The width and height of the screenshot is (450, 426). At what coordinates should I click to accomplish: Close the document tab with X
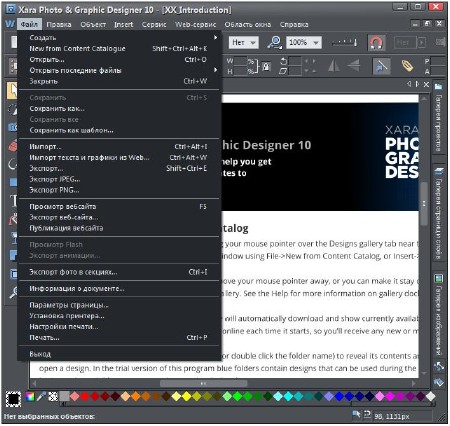(426, 84)
